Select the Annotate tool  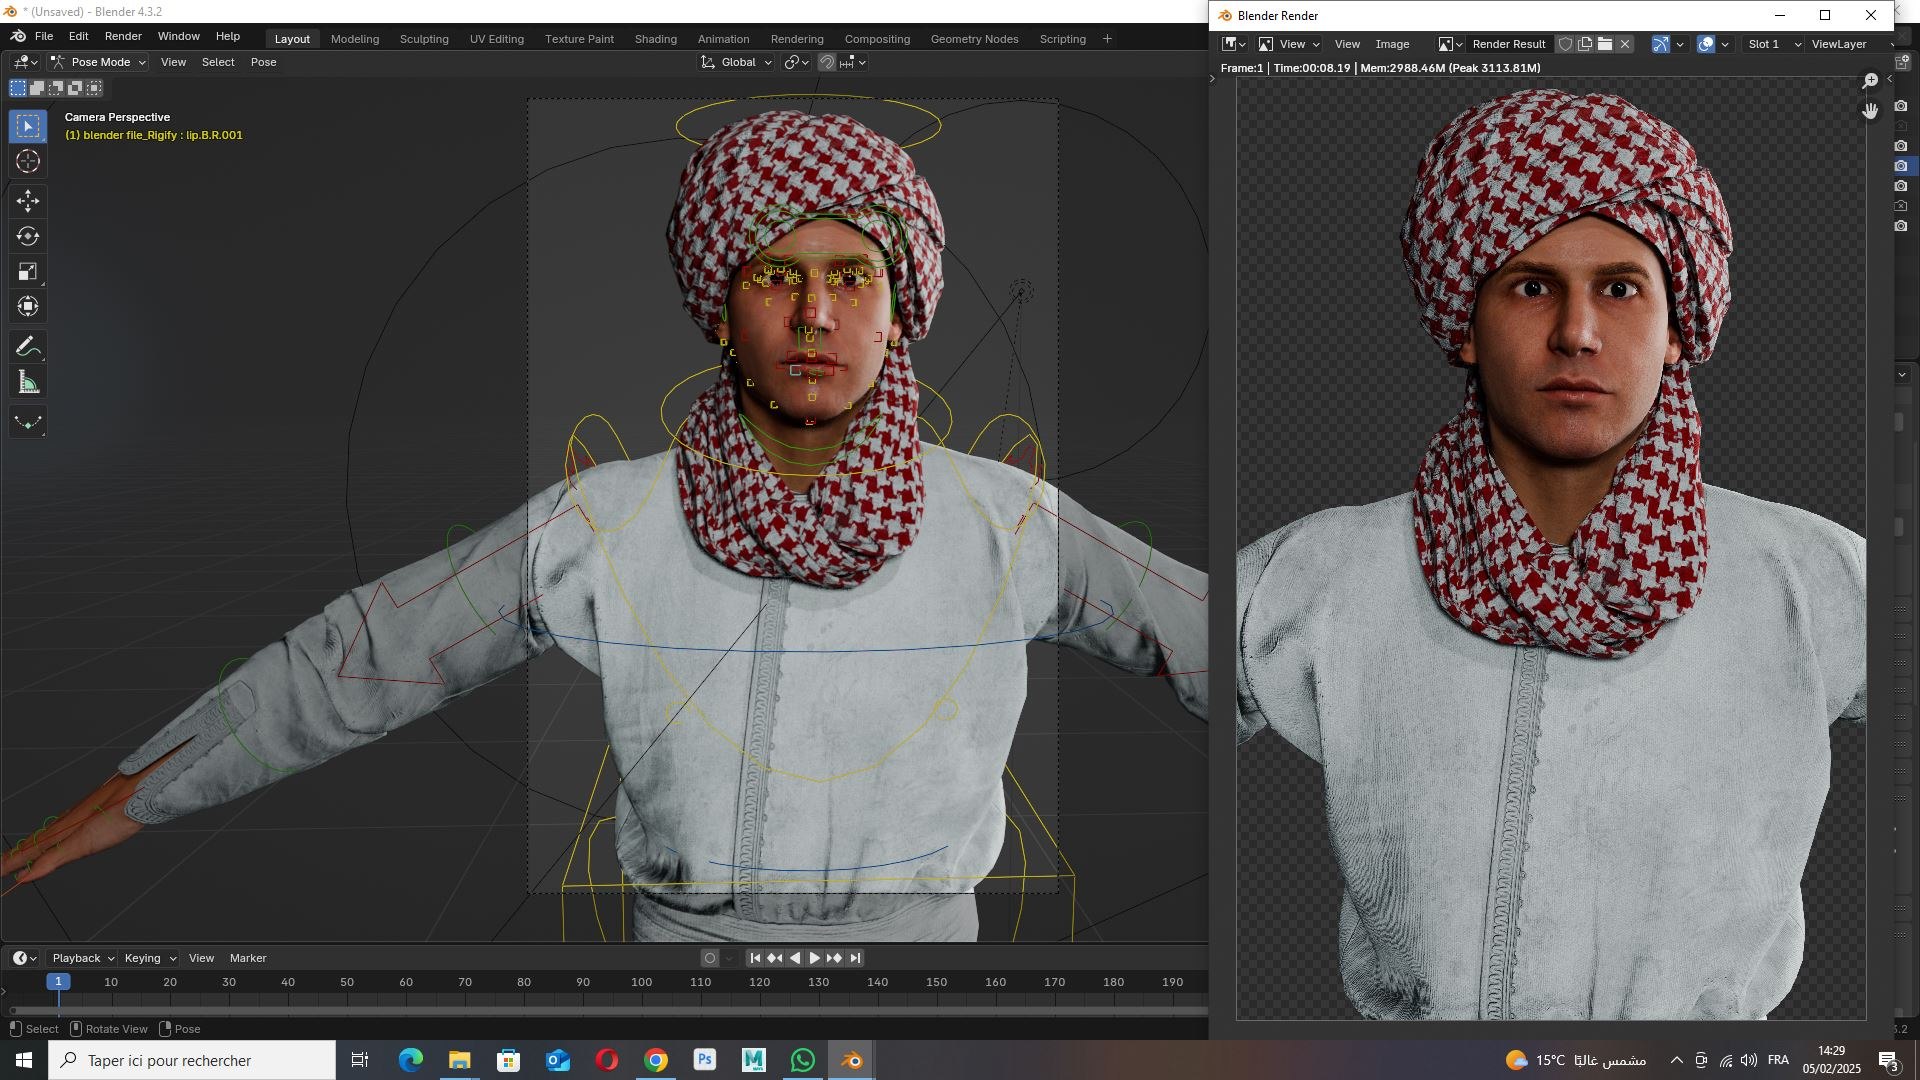coord(28,347)
